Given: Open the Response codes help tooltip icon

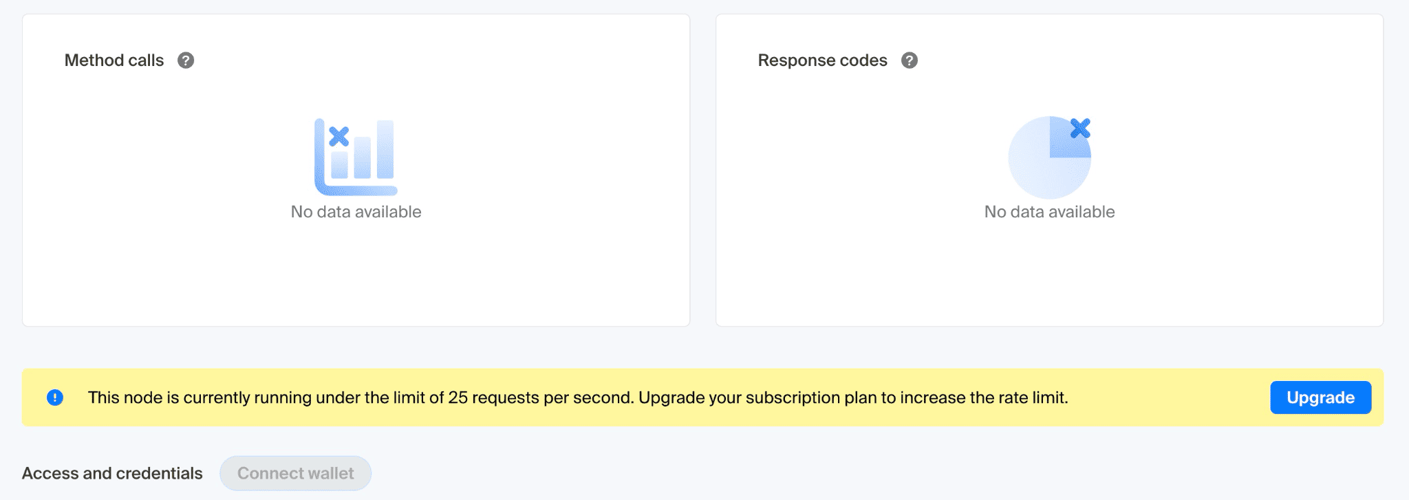Looking at the screenshot, I should [909, 60].
